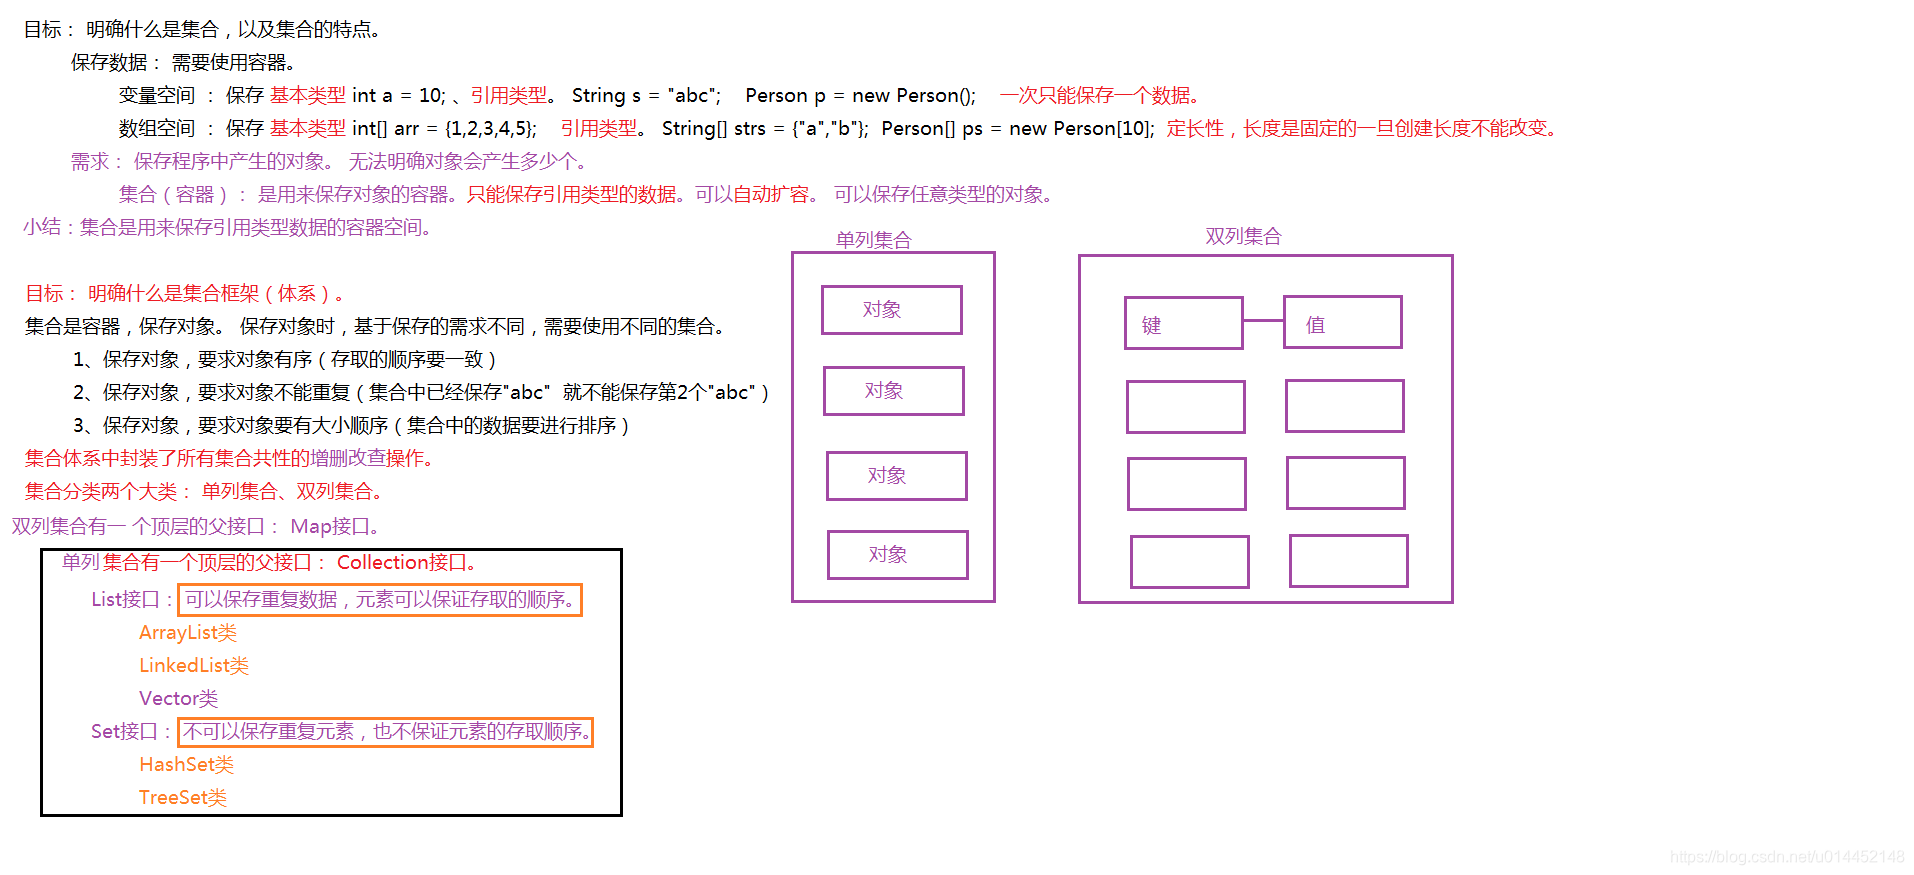Image resolution: width=1914 pixels, height=875 pixels.
Task: Click the text 'LinkedList类'
Action: point(194,666)
